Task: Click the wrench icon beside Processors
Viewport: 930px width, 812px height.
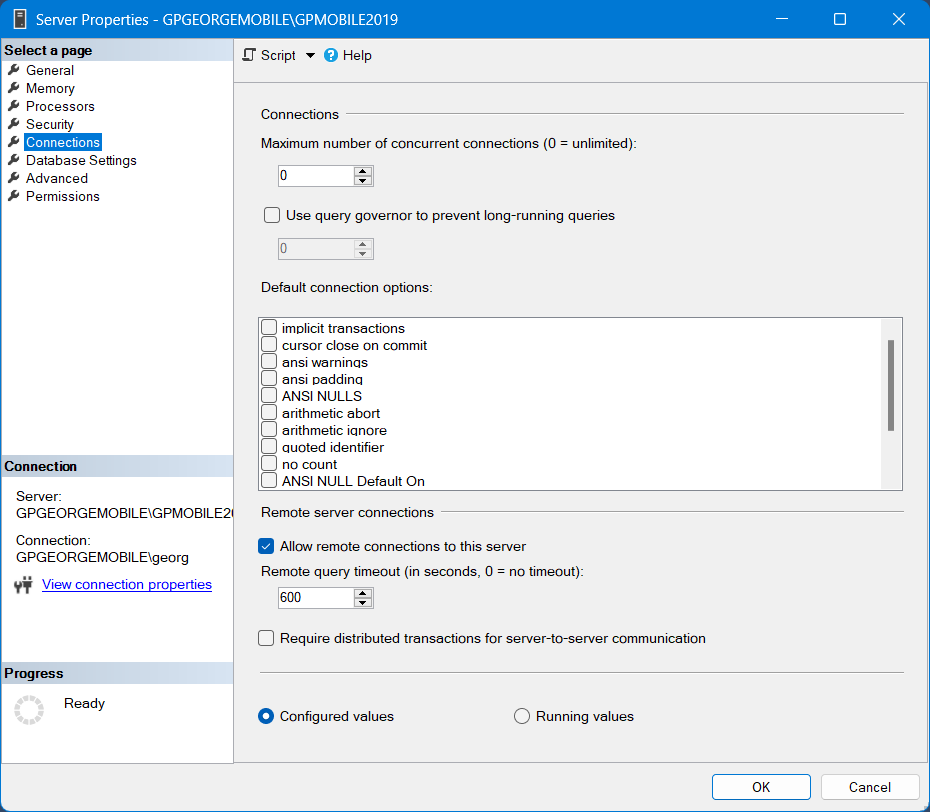Action: 14,106
